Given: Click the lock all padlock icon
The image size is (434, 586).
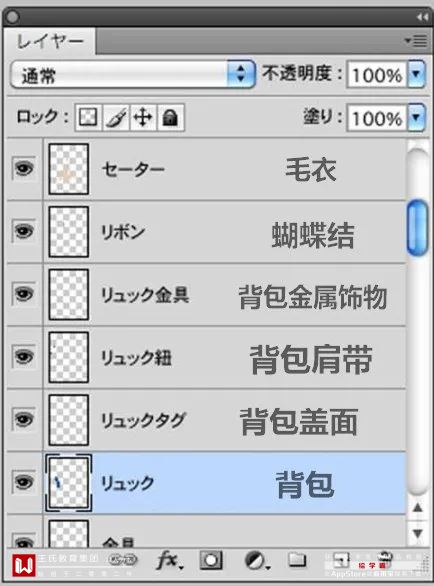Looking at the screenshot, I should click(170, 117).
